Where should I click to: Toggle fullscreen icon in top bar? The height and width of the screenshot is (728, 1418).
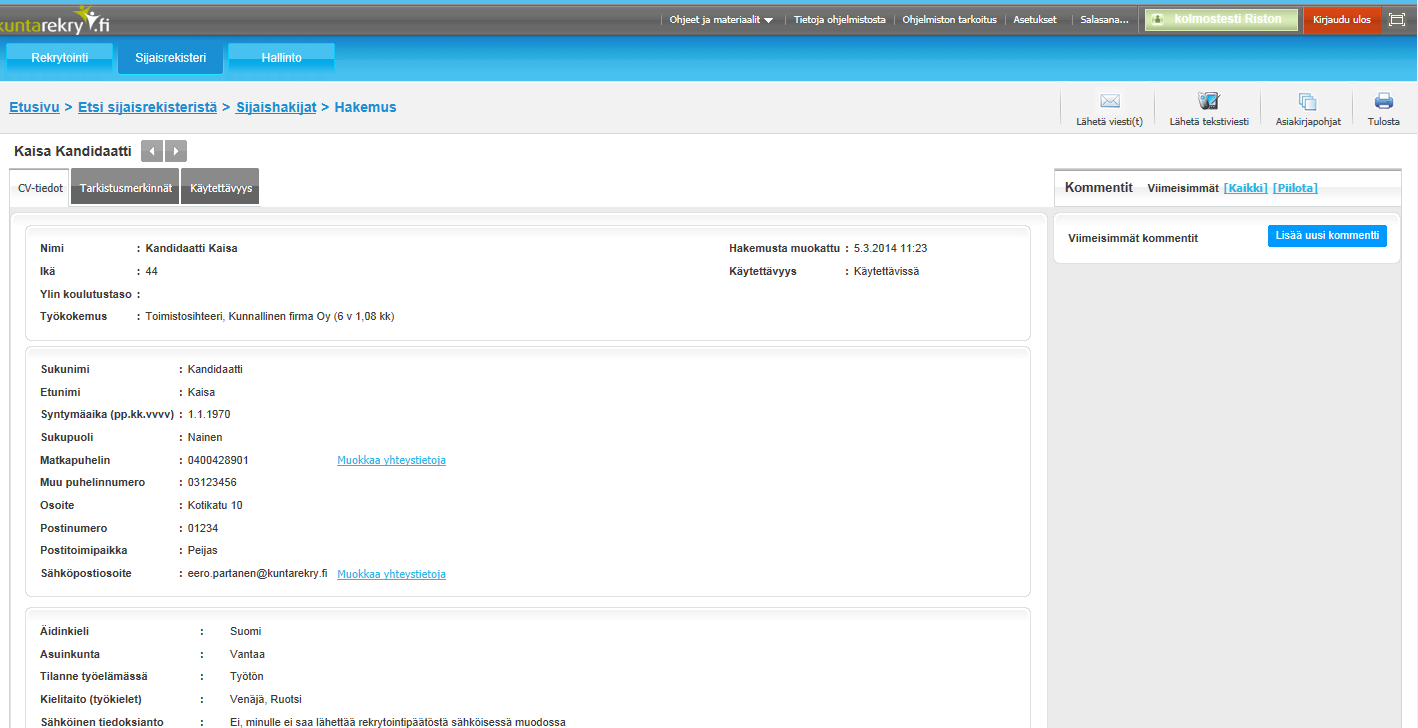tap(1397, 20)
